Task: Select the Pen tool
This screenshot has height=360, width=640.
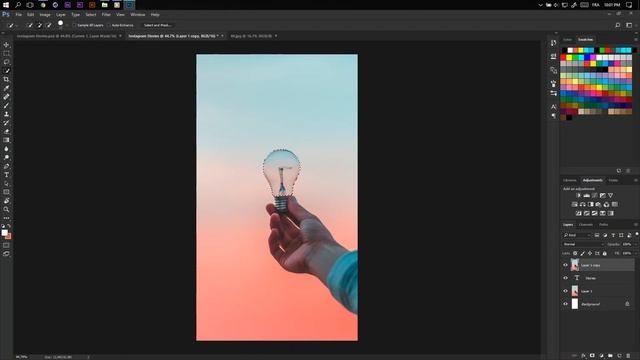Action: 6,166
